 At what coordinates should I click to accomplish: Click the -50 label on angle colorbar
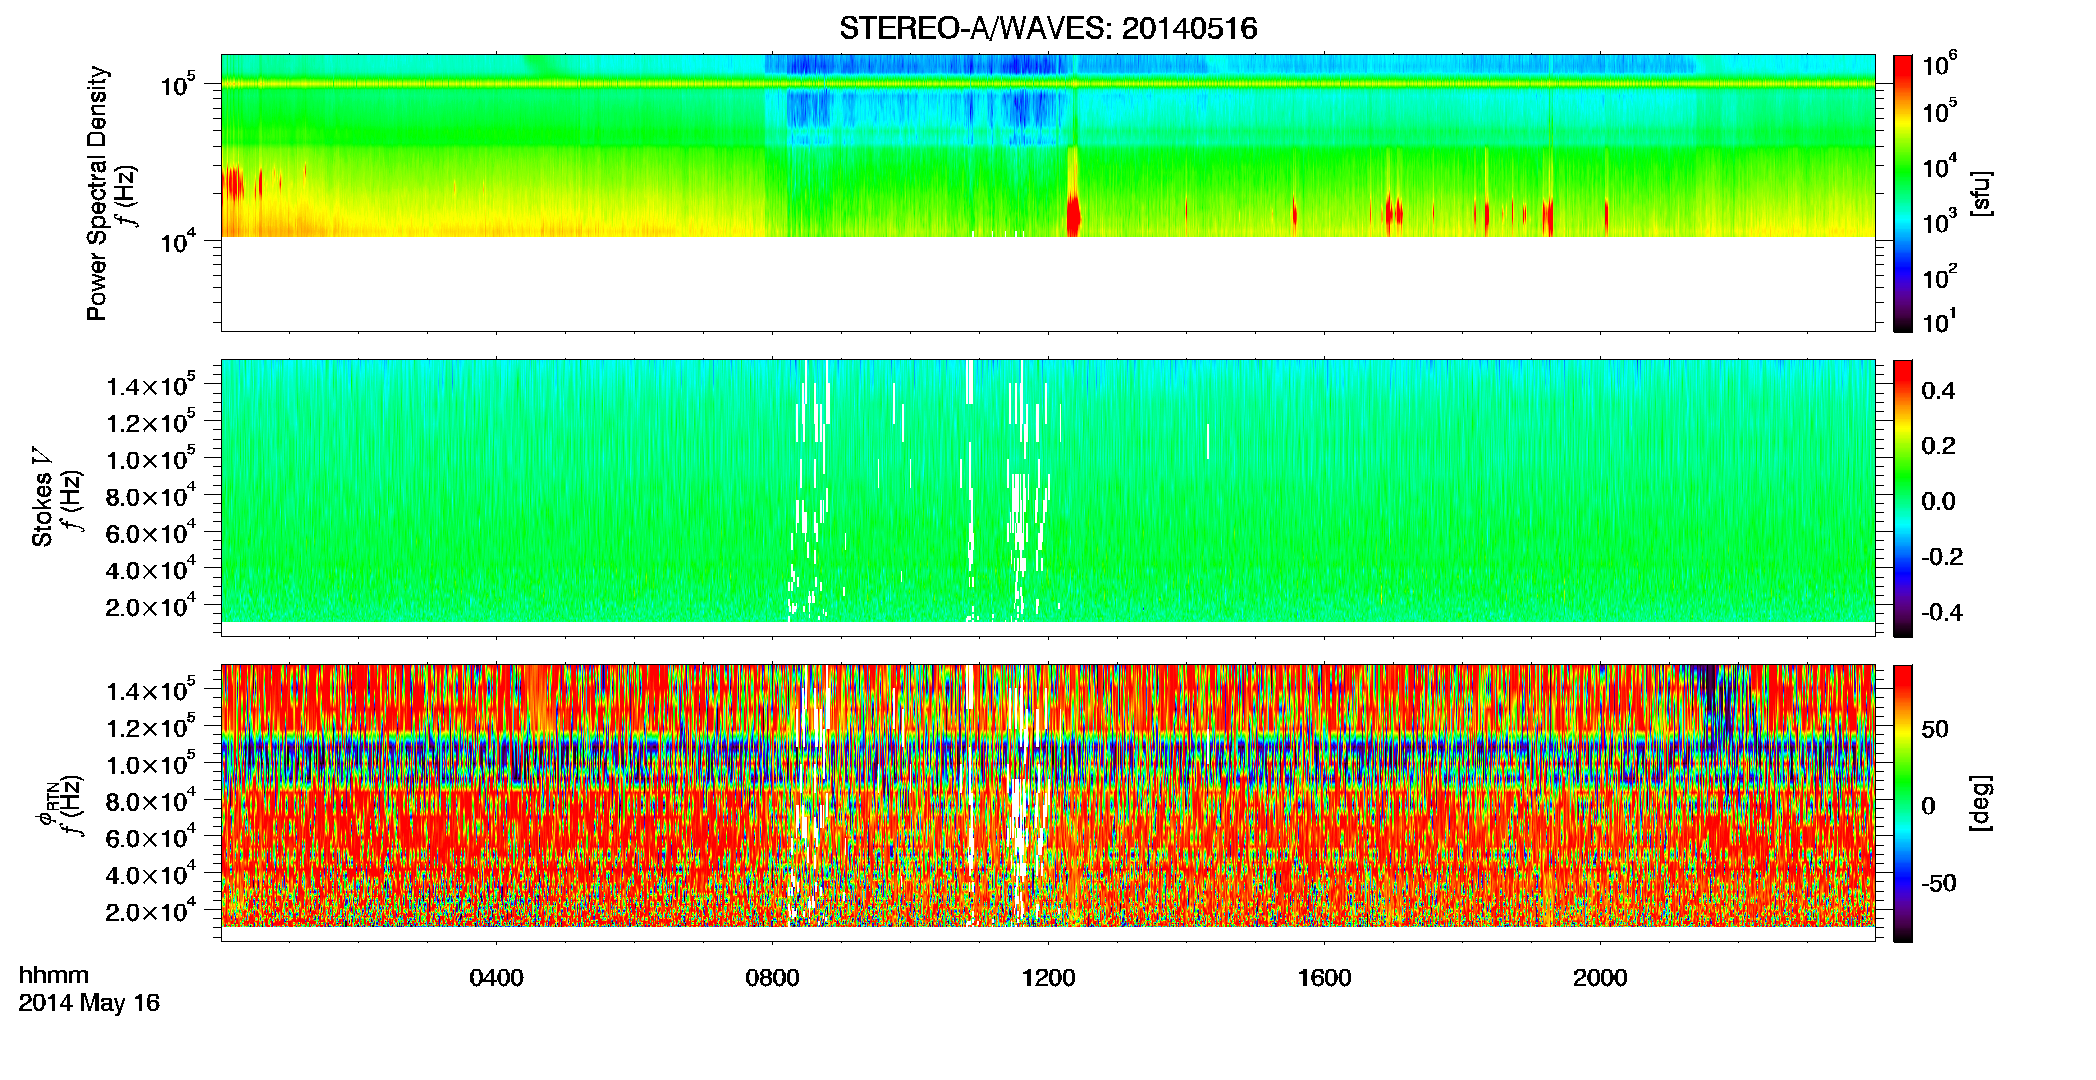1939,883
